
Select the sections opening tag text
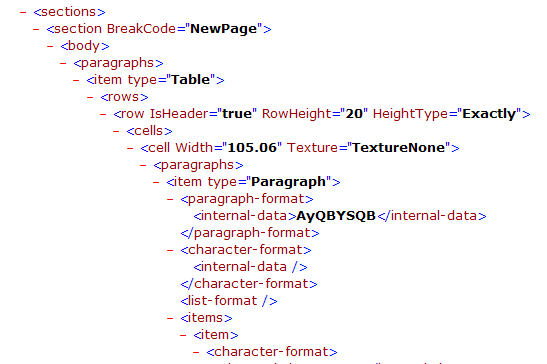tap(69, 12)
